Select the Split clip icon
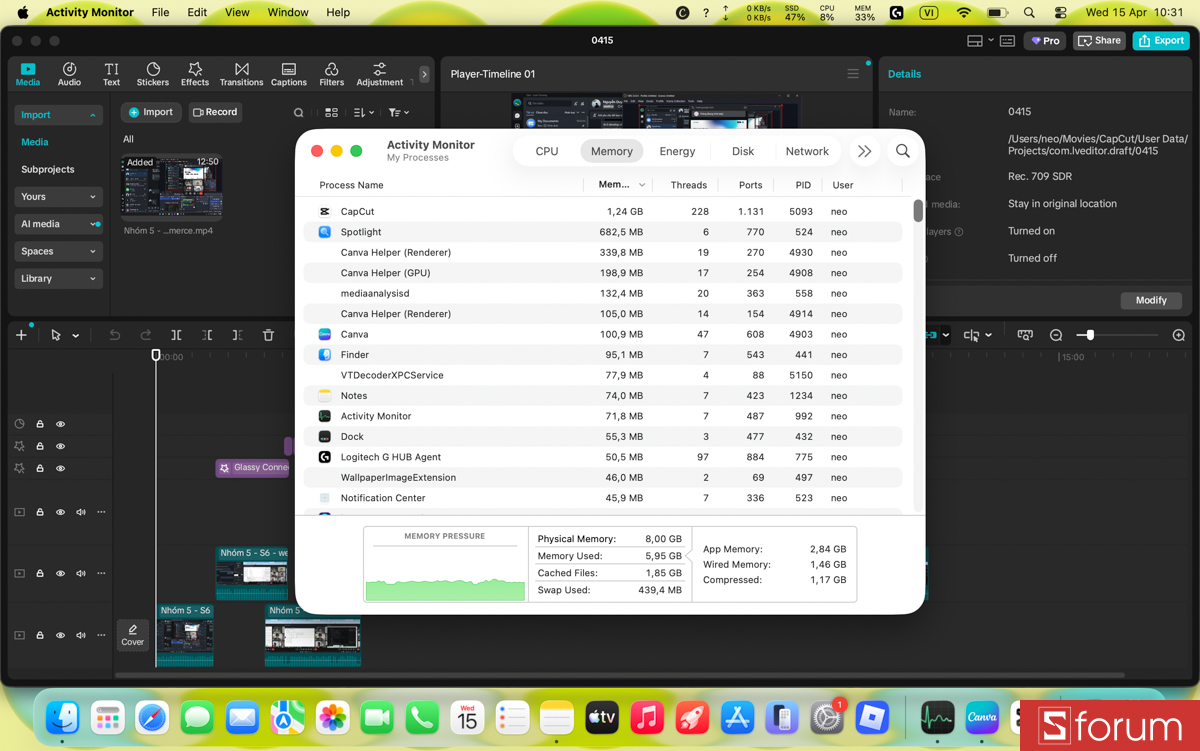Screen dimensions: 1200x751 (176, 335)
